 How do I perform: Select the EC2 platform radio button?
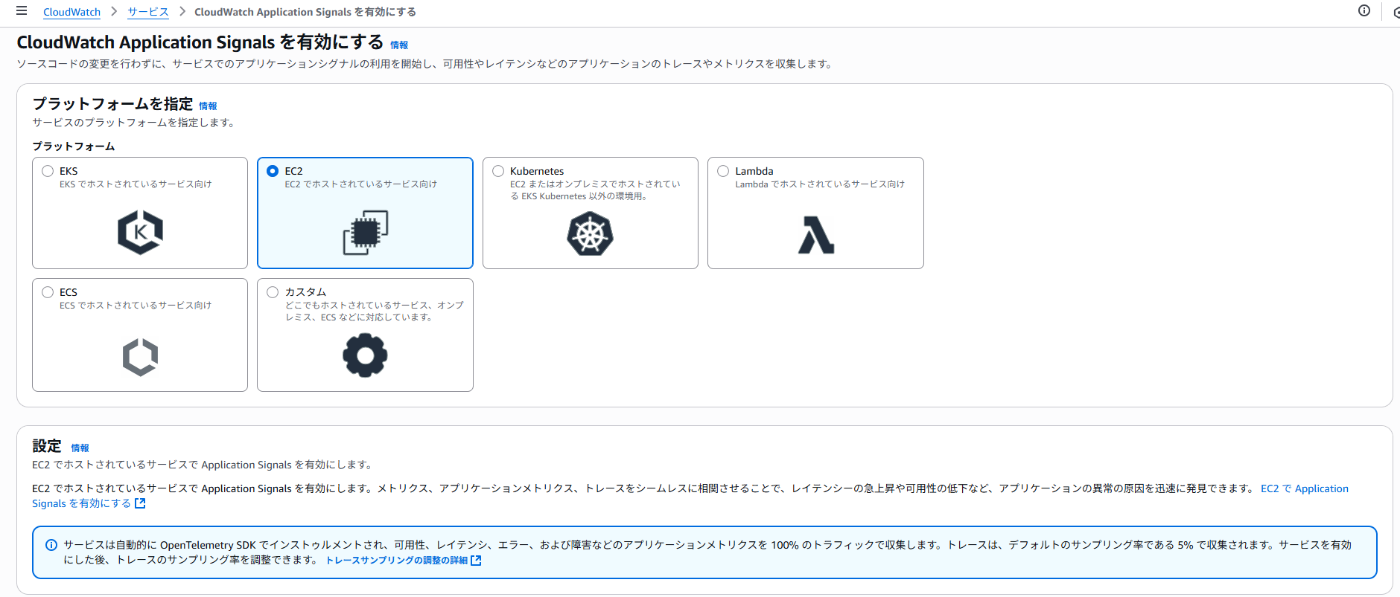click(x=272, y=171)
